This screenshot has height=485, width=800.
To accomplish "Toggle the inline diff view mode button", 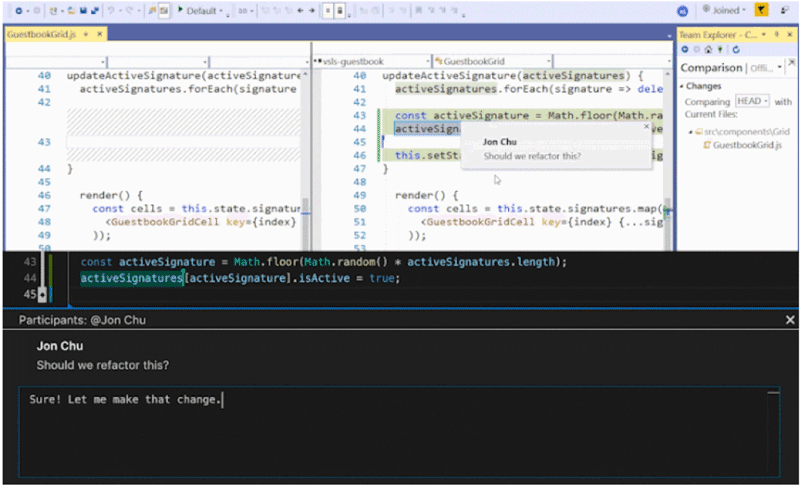I will coord(328,11).
